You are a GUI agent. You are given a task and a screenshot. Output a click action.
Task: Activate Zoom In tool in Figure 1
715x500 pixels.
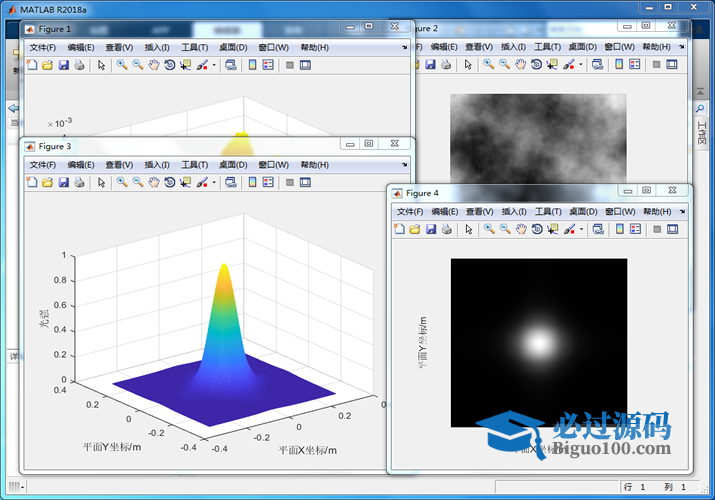tap(122, 65)
